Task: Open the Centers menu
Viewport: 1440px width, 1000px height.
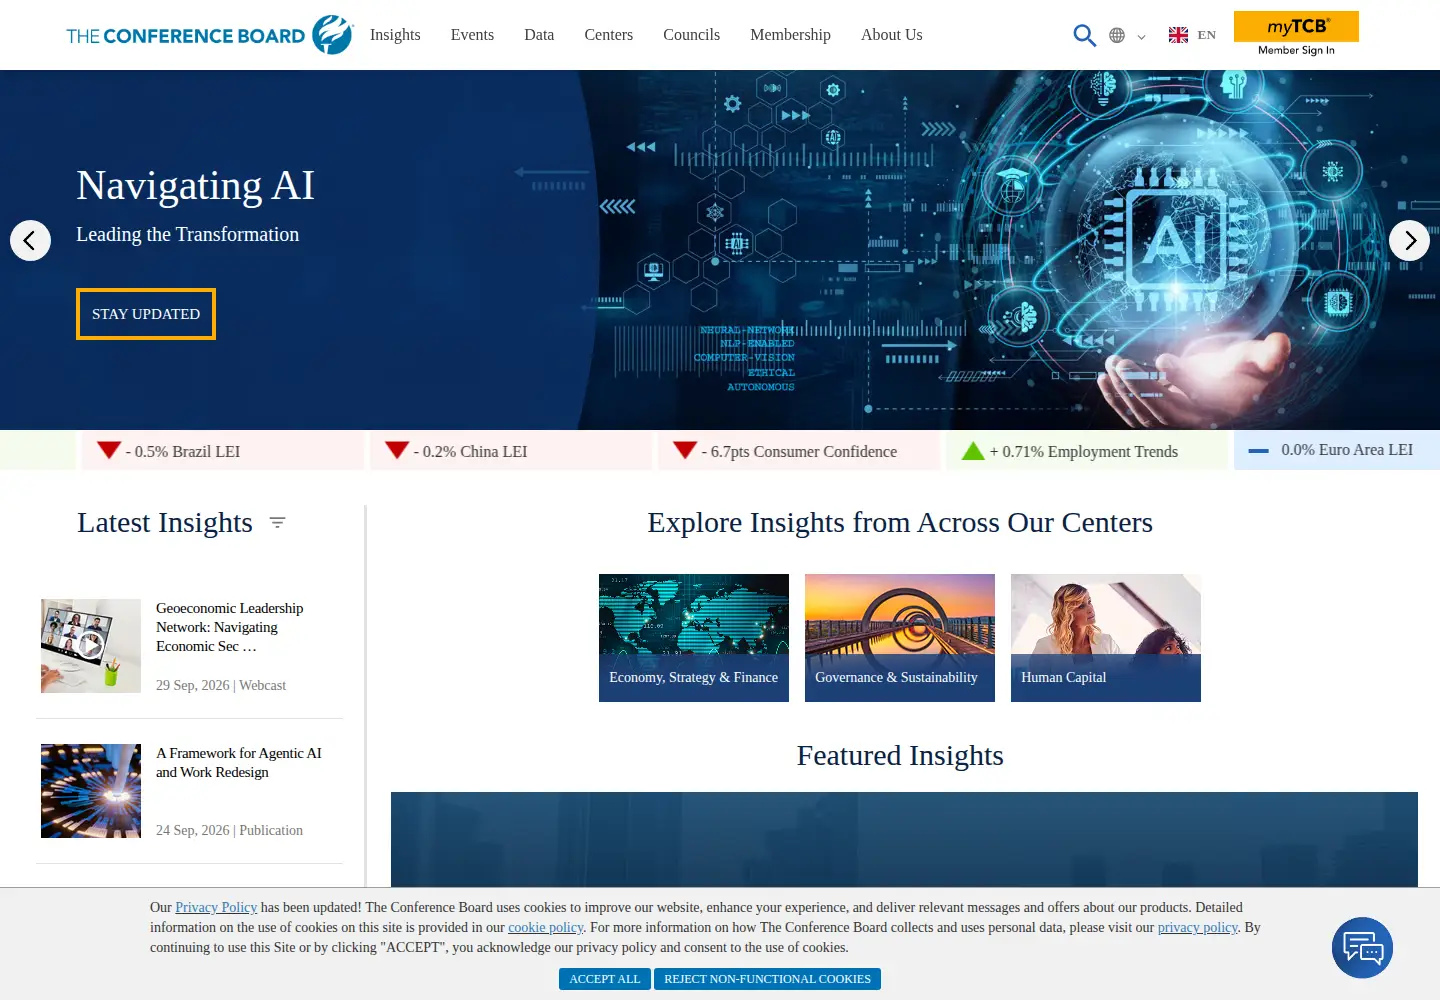Action: (609, 35)
